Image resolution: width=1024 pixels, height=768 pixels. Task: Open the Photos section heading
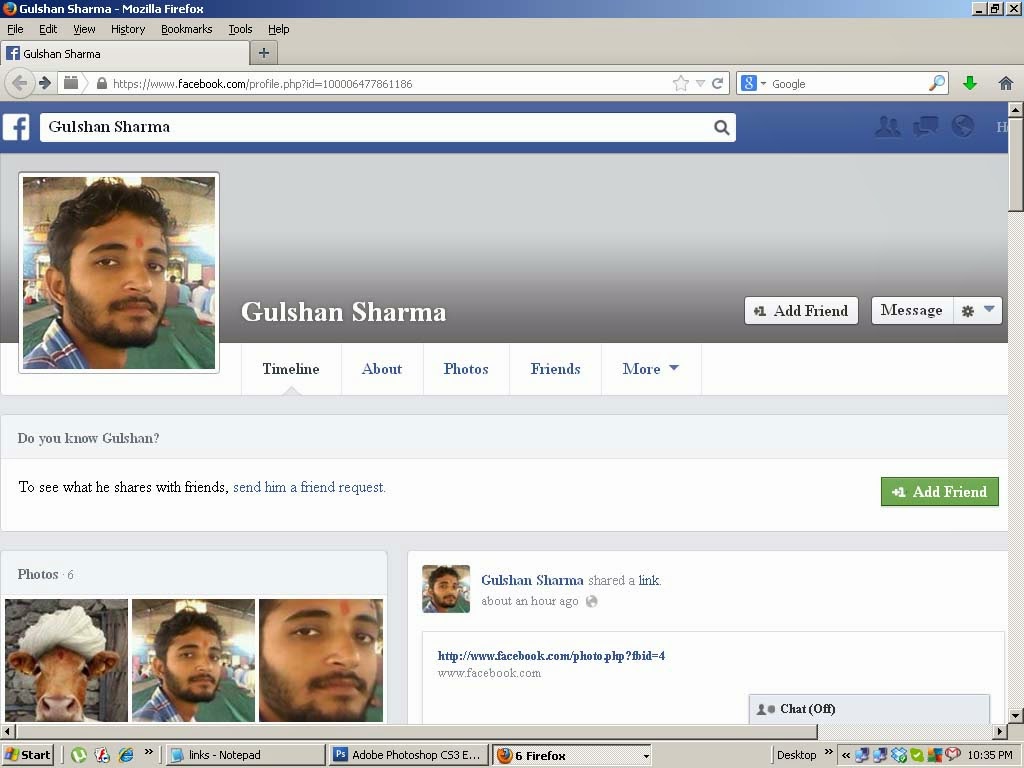point(38,575)
